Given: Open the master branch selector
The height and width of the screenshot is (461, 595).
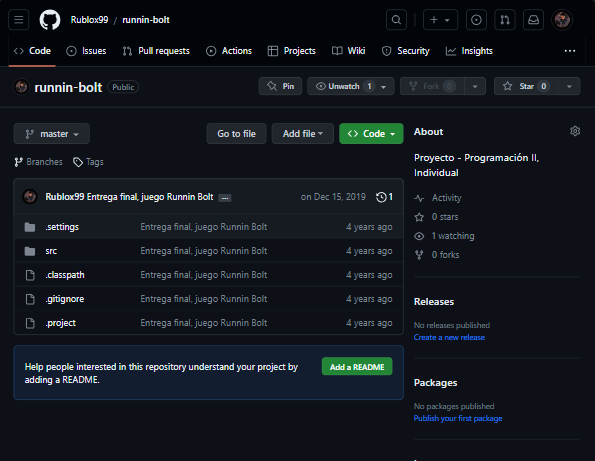Looking at the screenshot, I should pos(52,134).
